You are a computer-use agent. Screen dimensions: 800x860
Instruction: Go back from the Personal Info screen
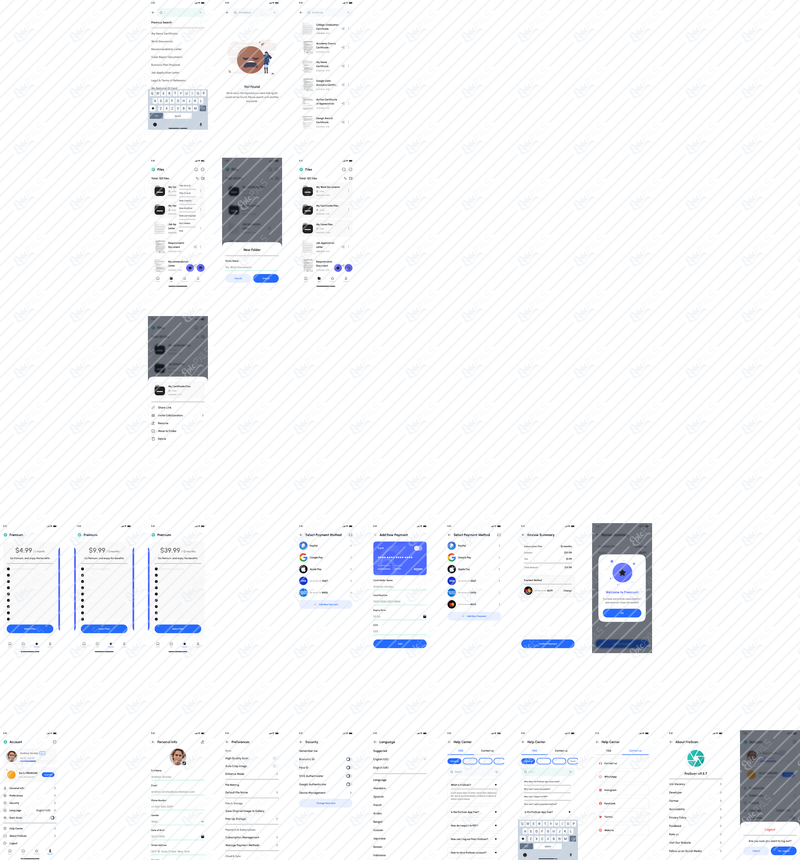click(x=153, y=742)
